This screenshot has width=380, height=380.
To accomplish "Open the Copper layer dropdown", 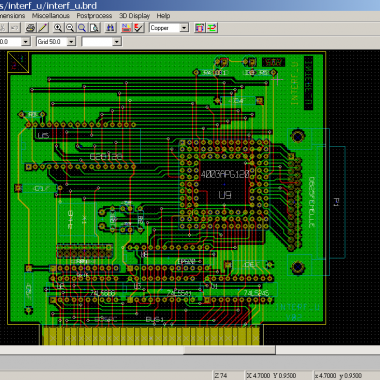I will pos(184,28).
